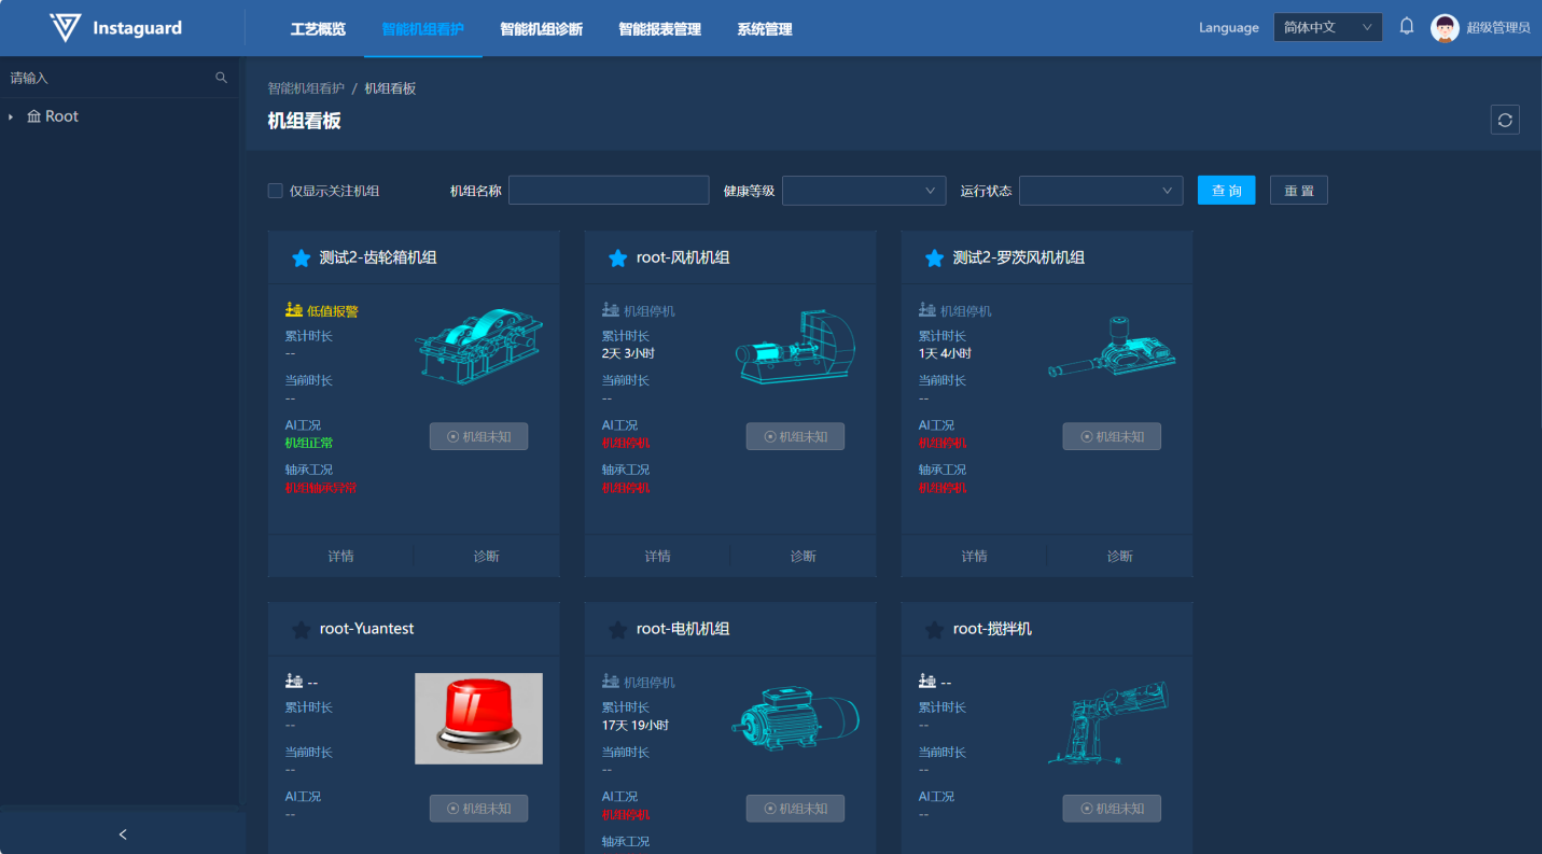Expand the Root tree node arrow
The height and width of the screenshot is (854, 1542).
[11, 117]
